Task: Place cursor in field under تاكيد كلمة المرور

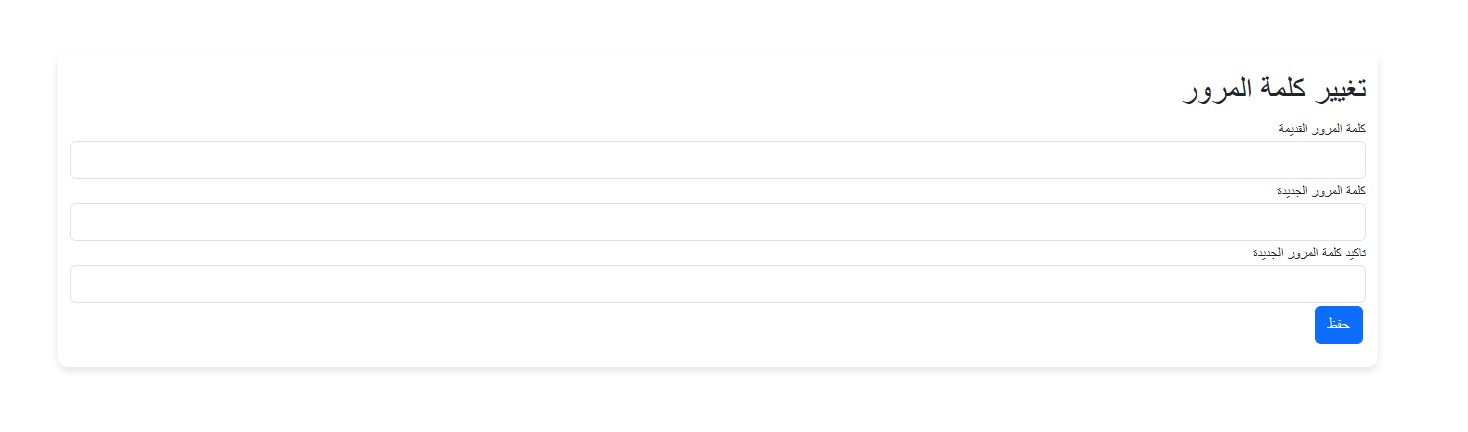Action: (x=718, y=284)
